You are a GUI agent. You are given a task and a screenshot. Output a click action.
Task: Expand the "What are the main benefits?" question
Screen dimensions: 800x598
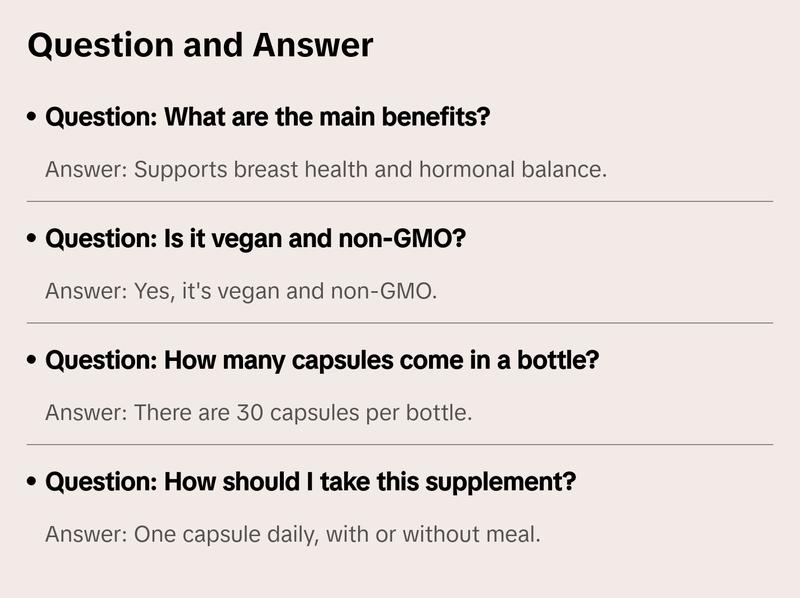click(x=268, y=118)
